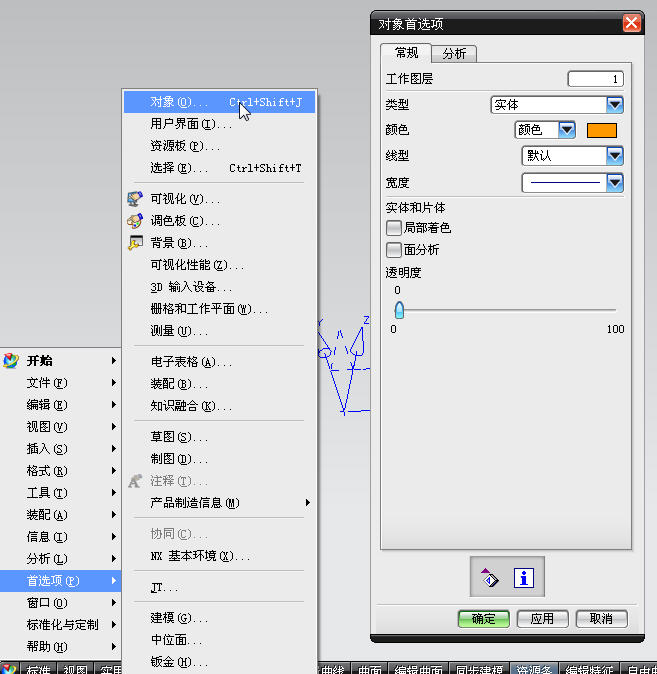Select 资源板(P) menu item

point(219,146)
